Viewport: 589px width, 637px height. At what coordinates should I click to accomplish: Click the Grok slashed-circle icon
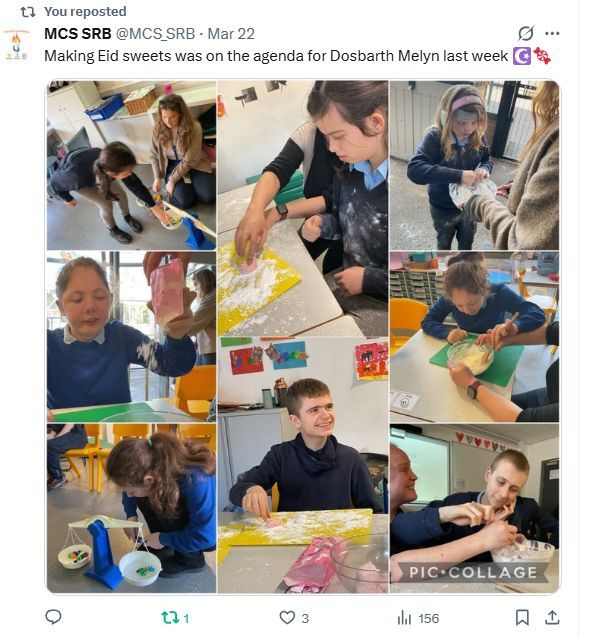tap(526, 33)
